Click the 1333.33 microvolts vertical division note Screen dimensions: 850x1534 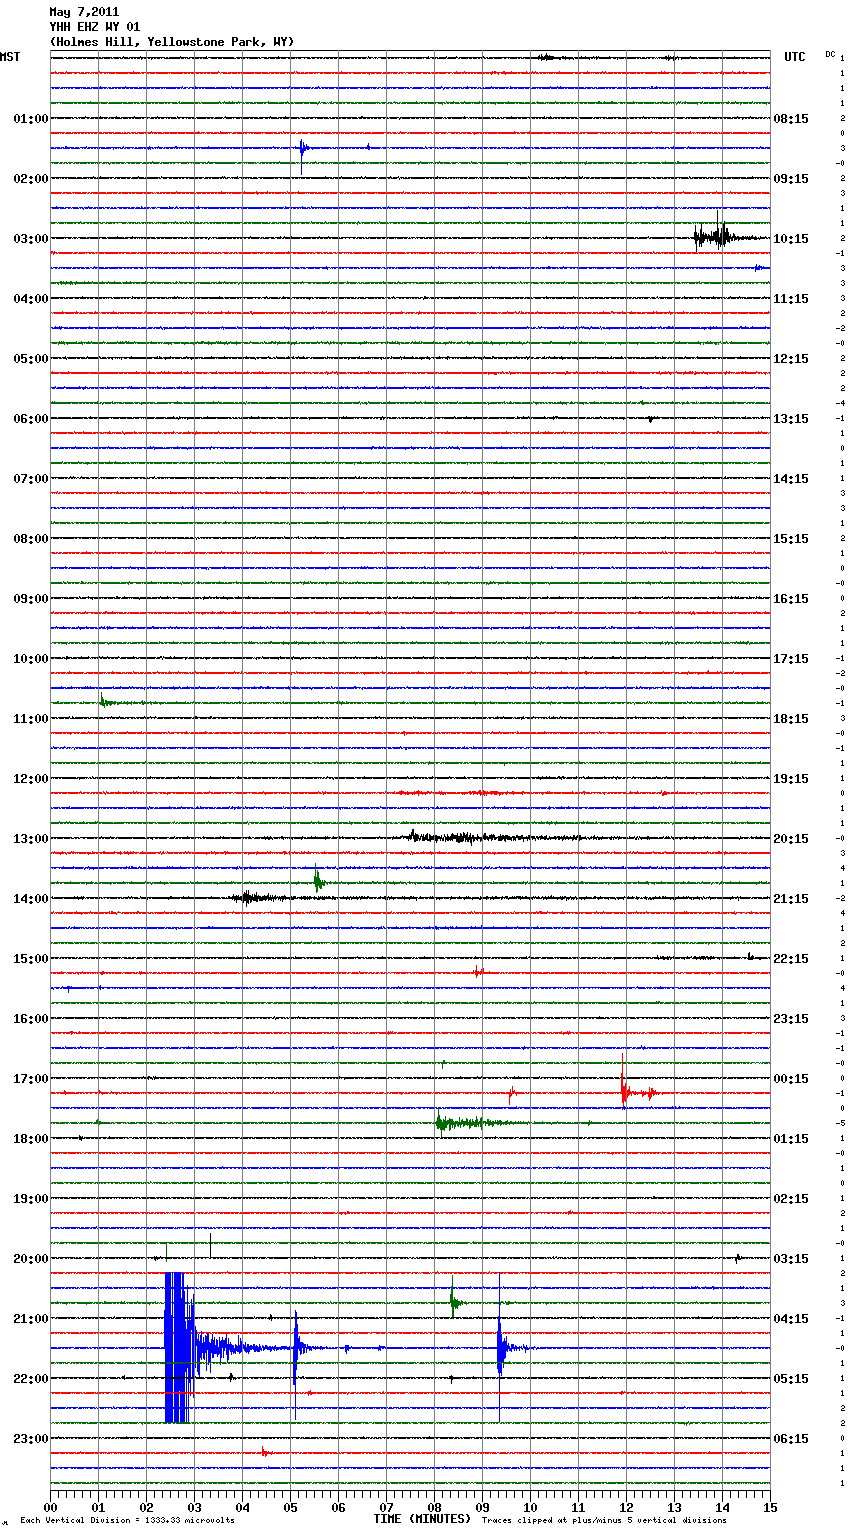tap(127, 1521)
